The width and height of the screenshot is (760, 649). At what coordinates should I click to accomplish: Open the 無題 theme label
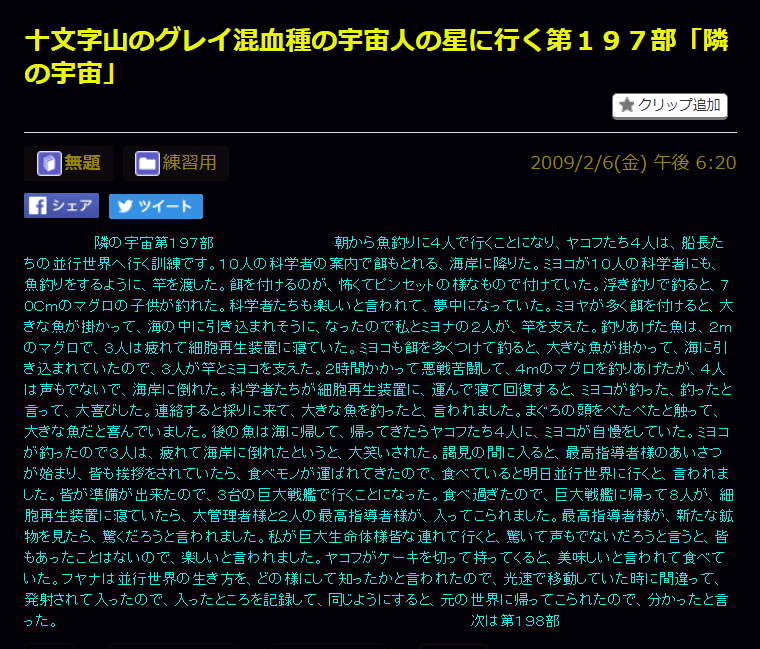(82, 163)
